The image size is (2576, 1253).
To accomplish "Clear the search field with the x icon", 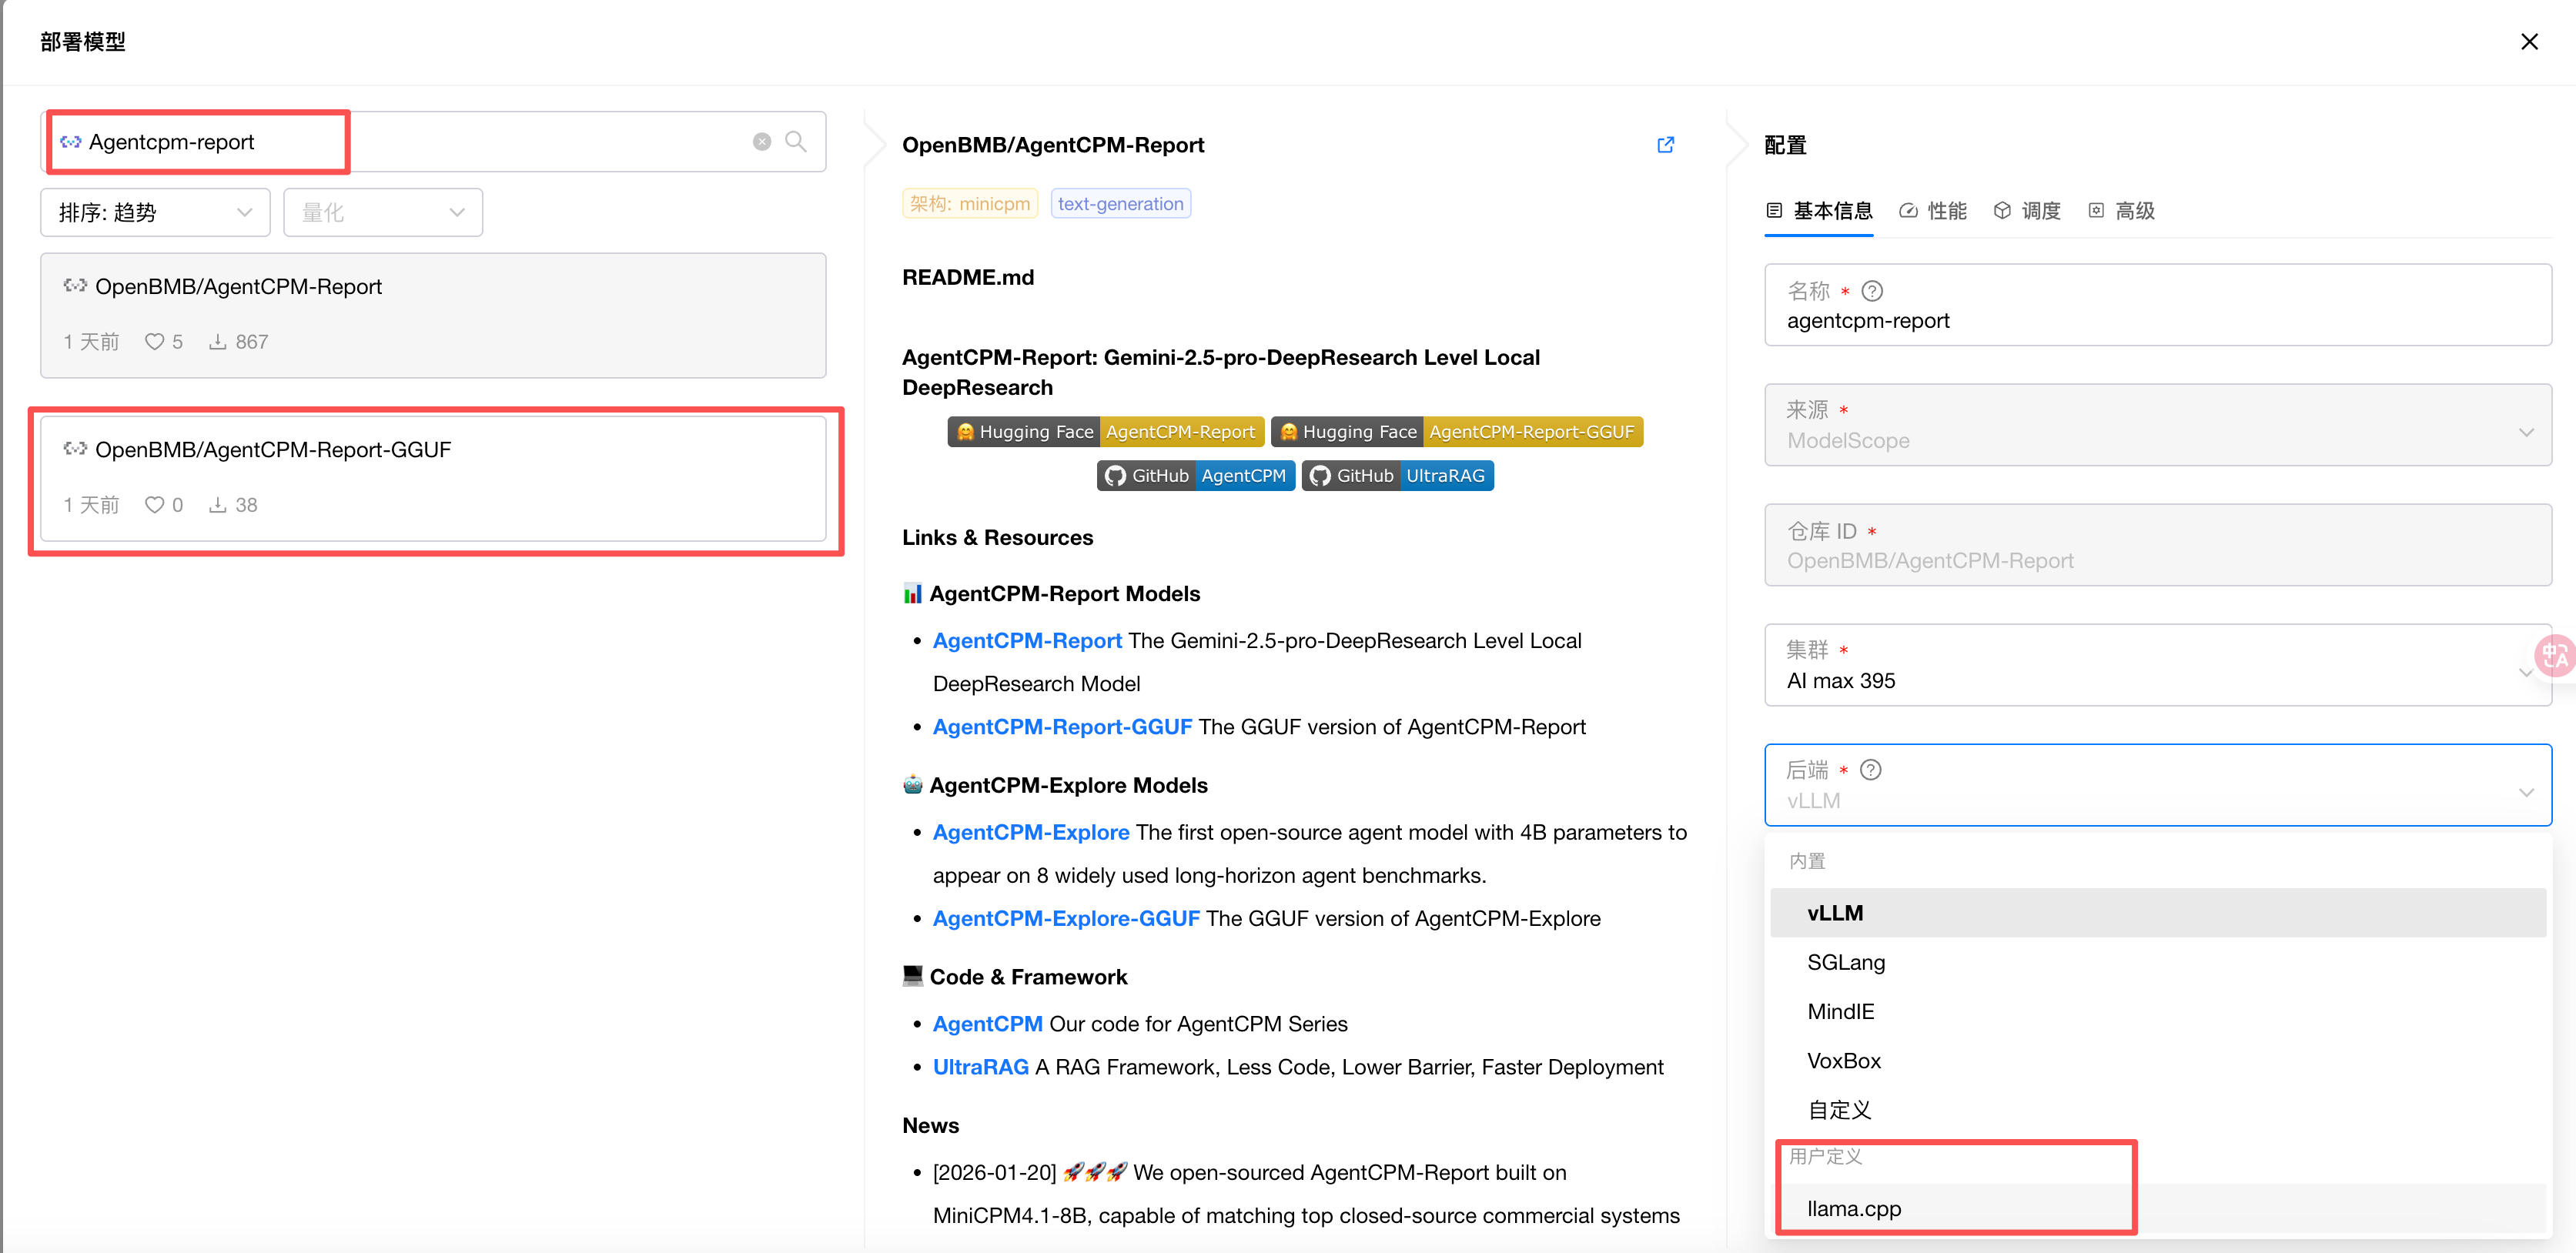I will point(762,142).
